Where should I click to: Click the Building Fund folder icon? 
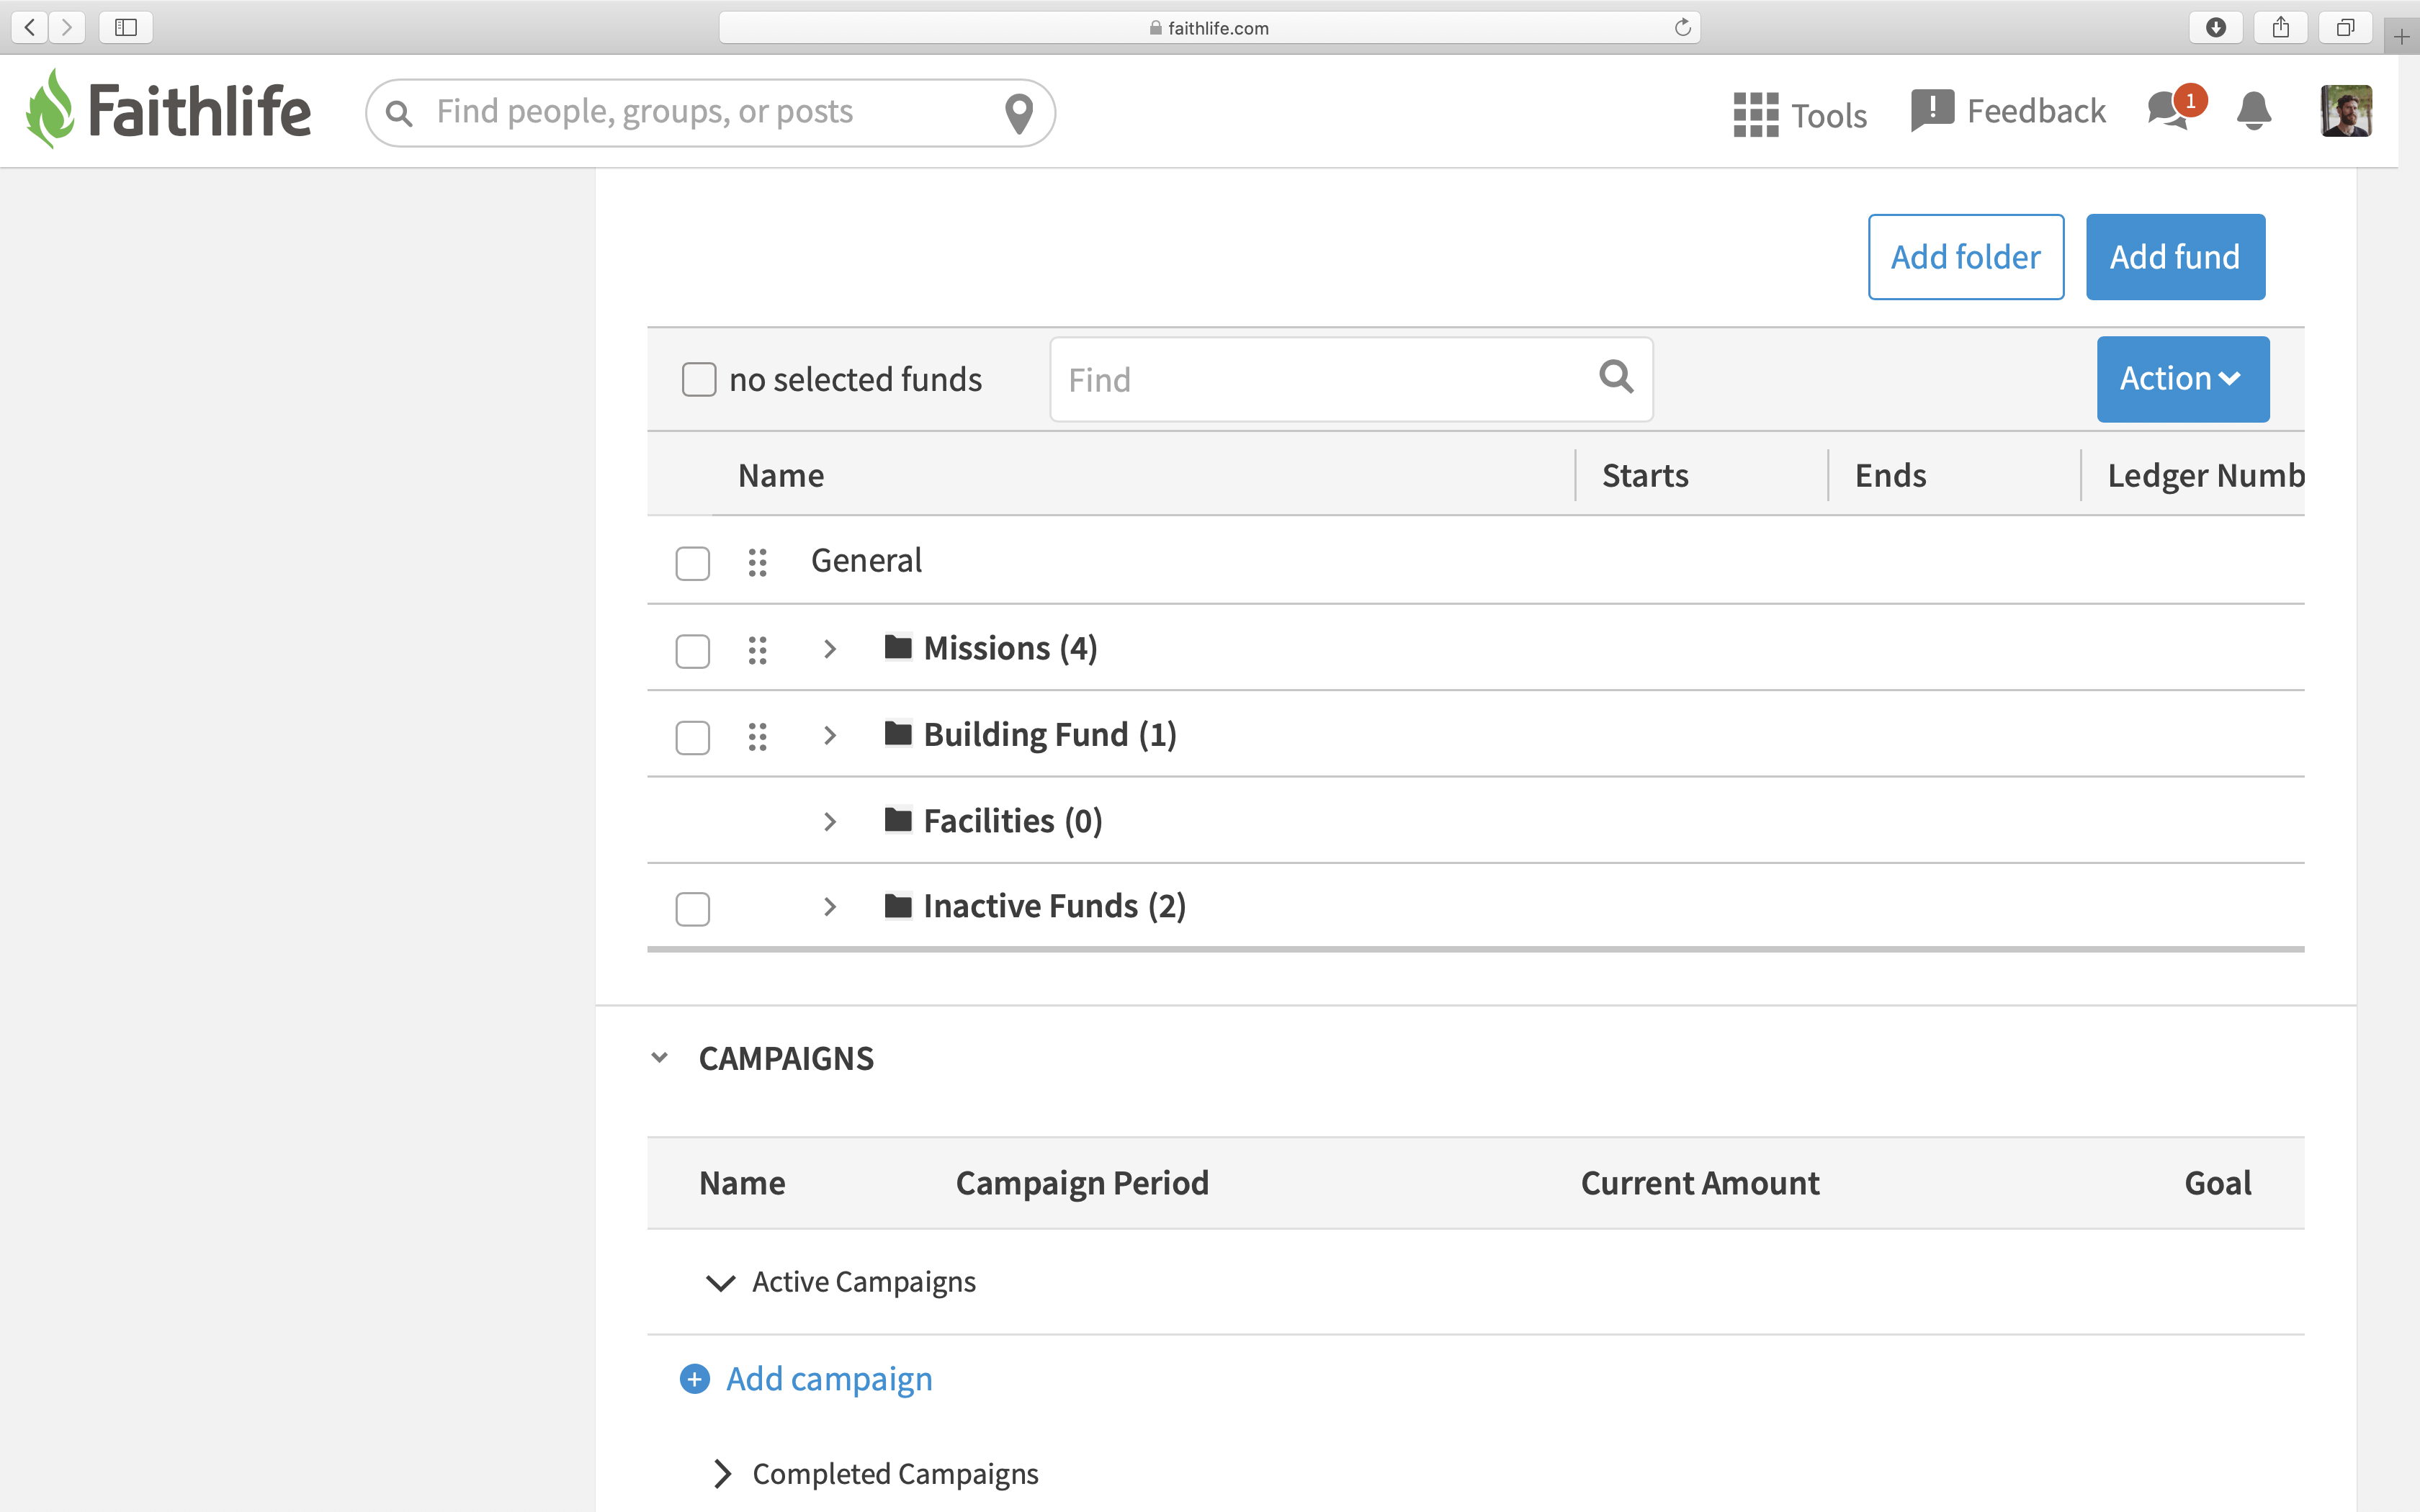[x=898, y=733]
